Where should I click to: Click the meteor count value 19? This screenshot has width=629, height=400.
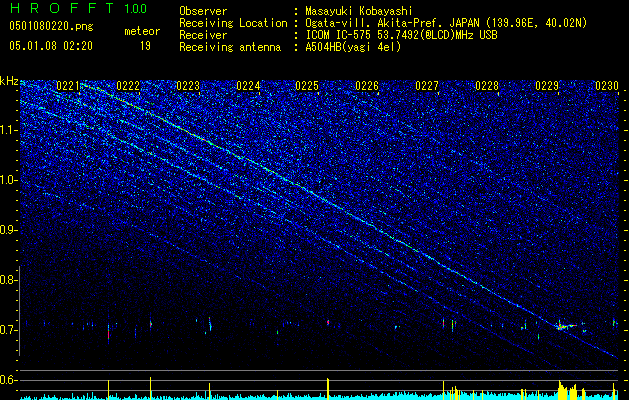point(145,46)
